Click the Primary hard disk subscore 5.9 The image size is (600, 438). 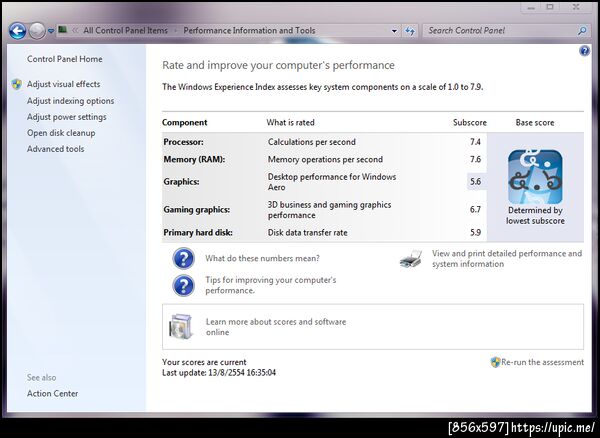[475, 233]
